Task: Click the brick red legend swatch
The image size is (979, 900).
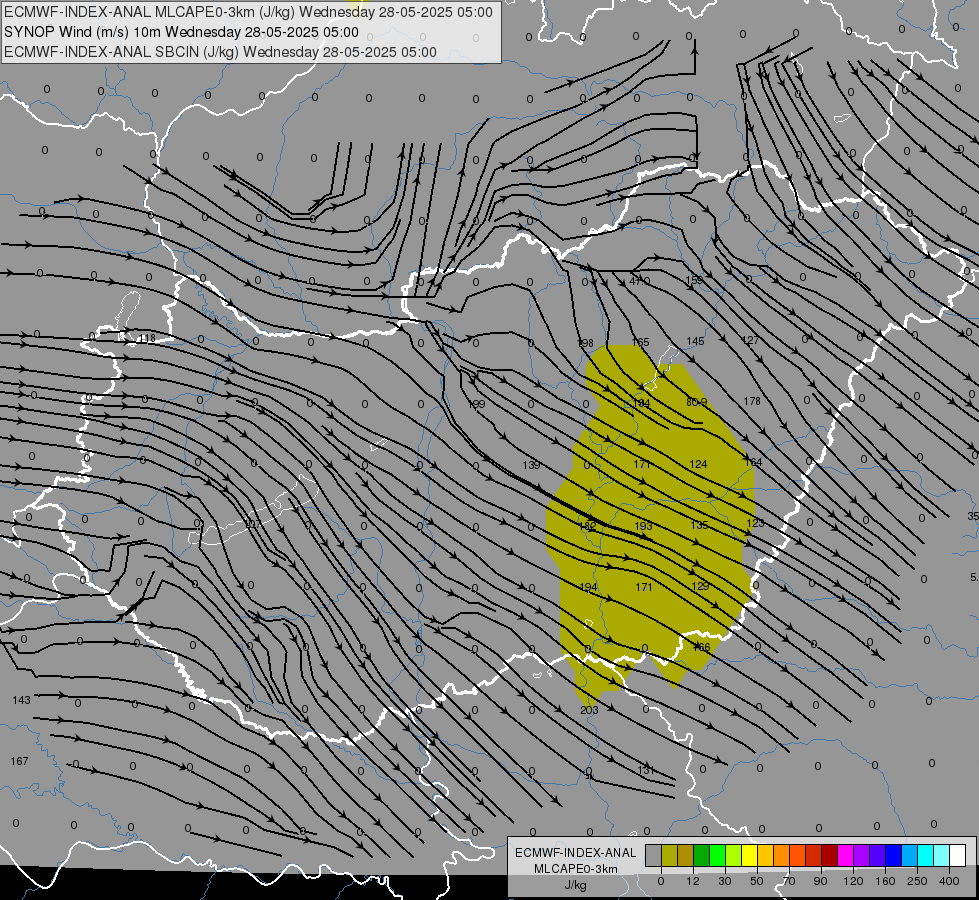Action: pos(814,855)
